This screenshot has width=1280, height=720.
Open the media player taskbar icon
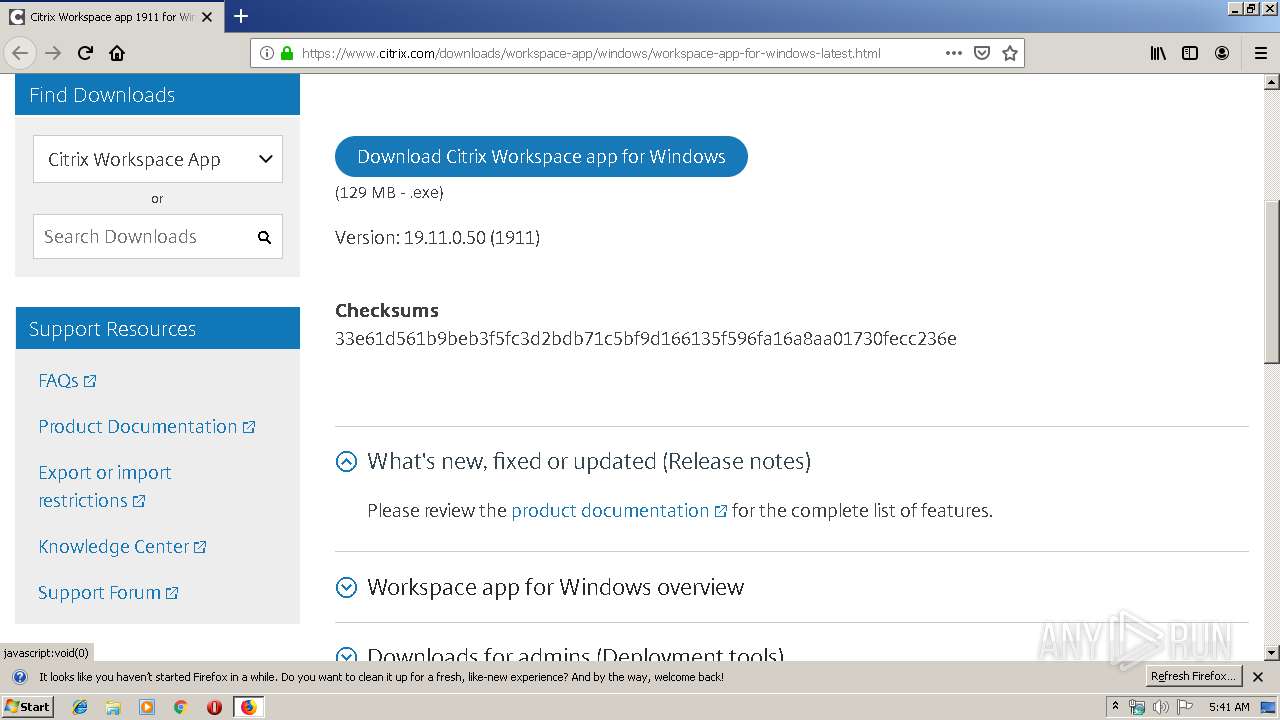(x=147, y=707)
